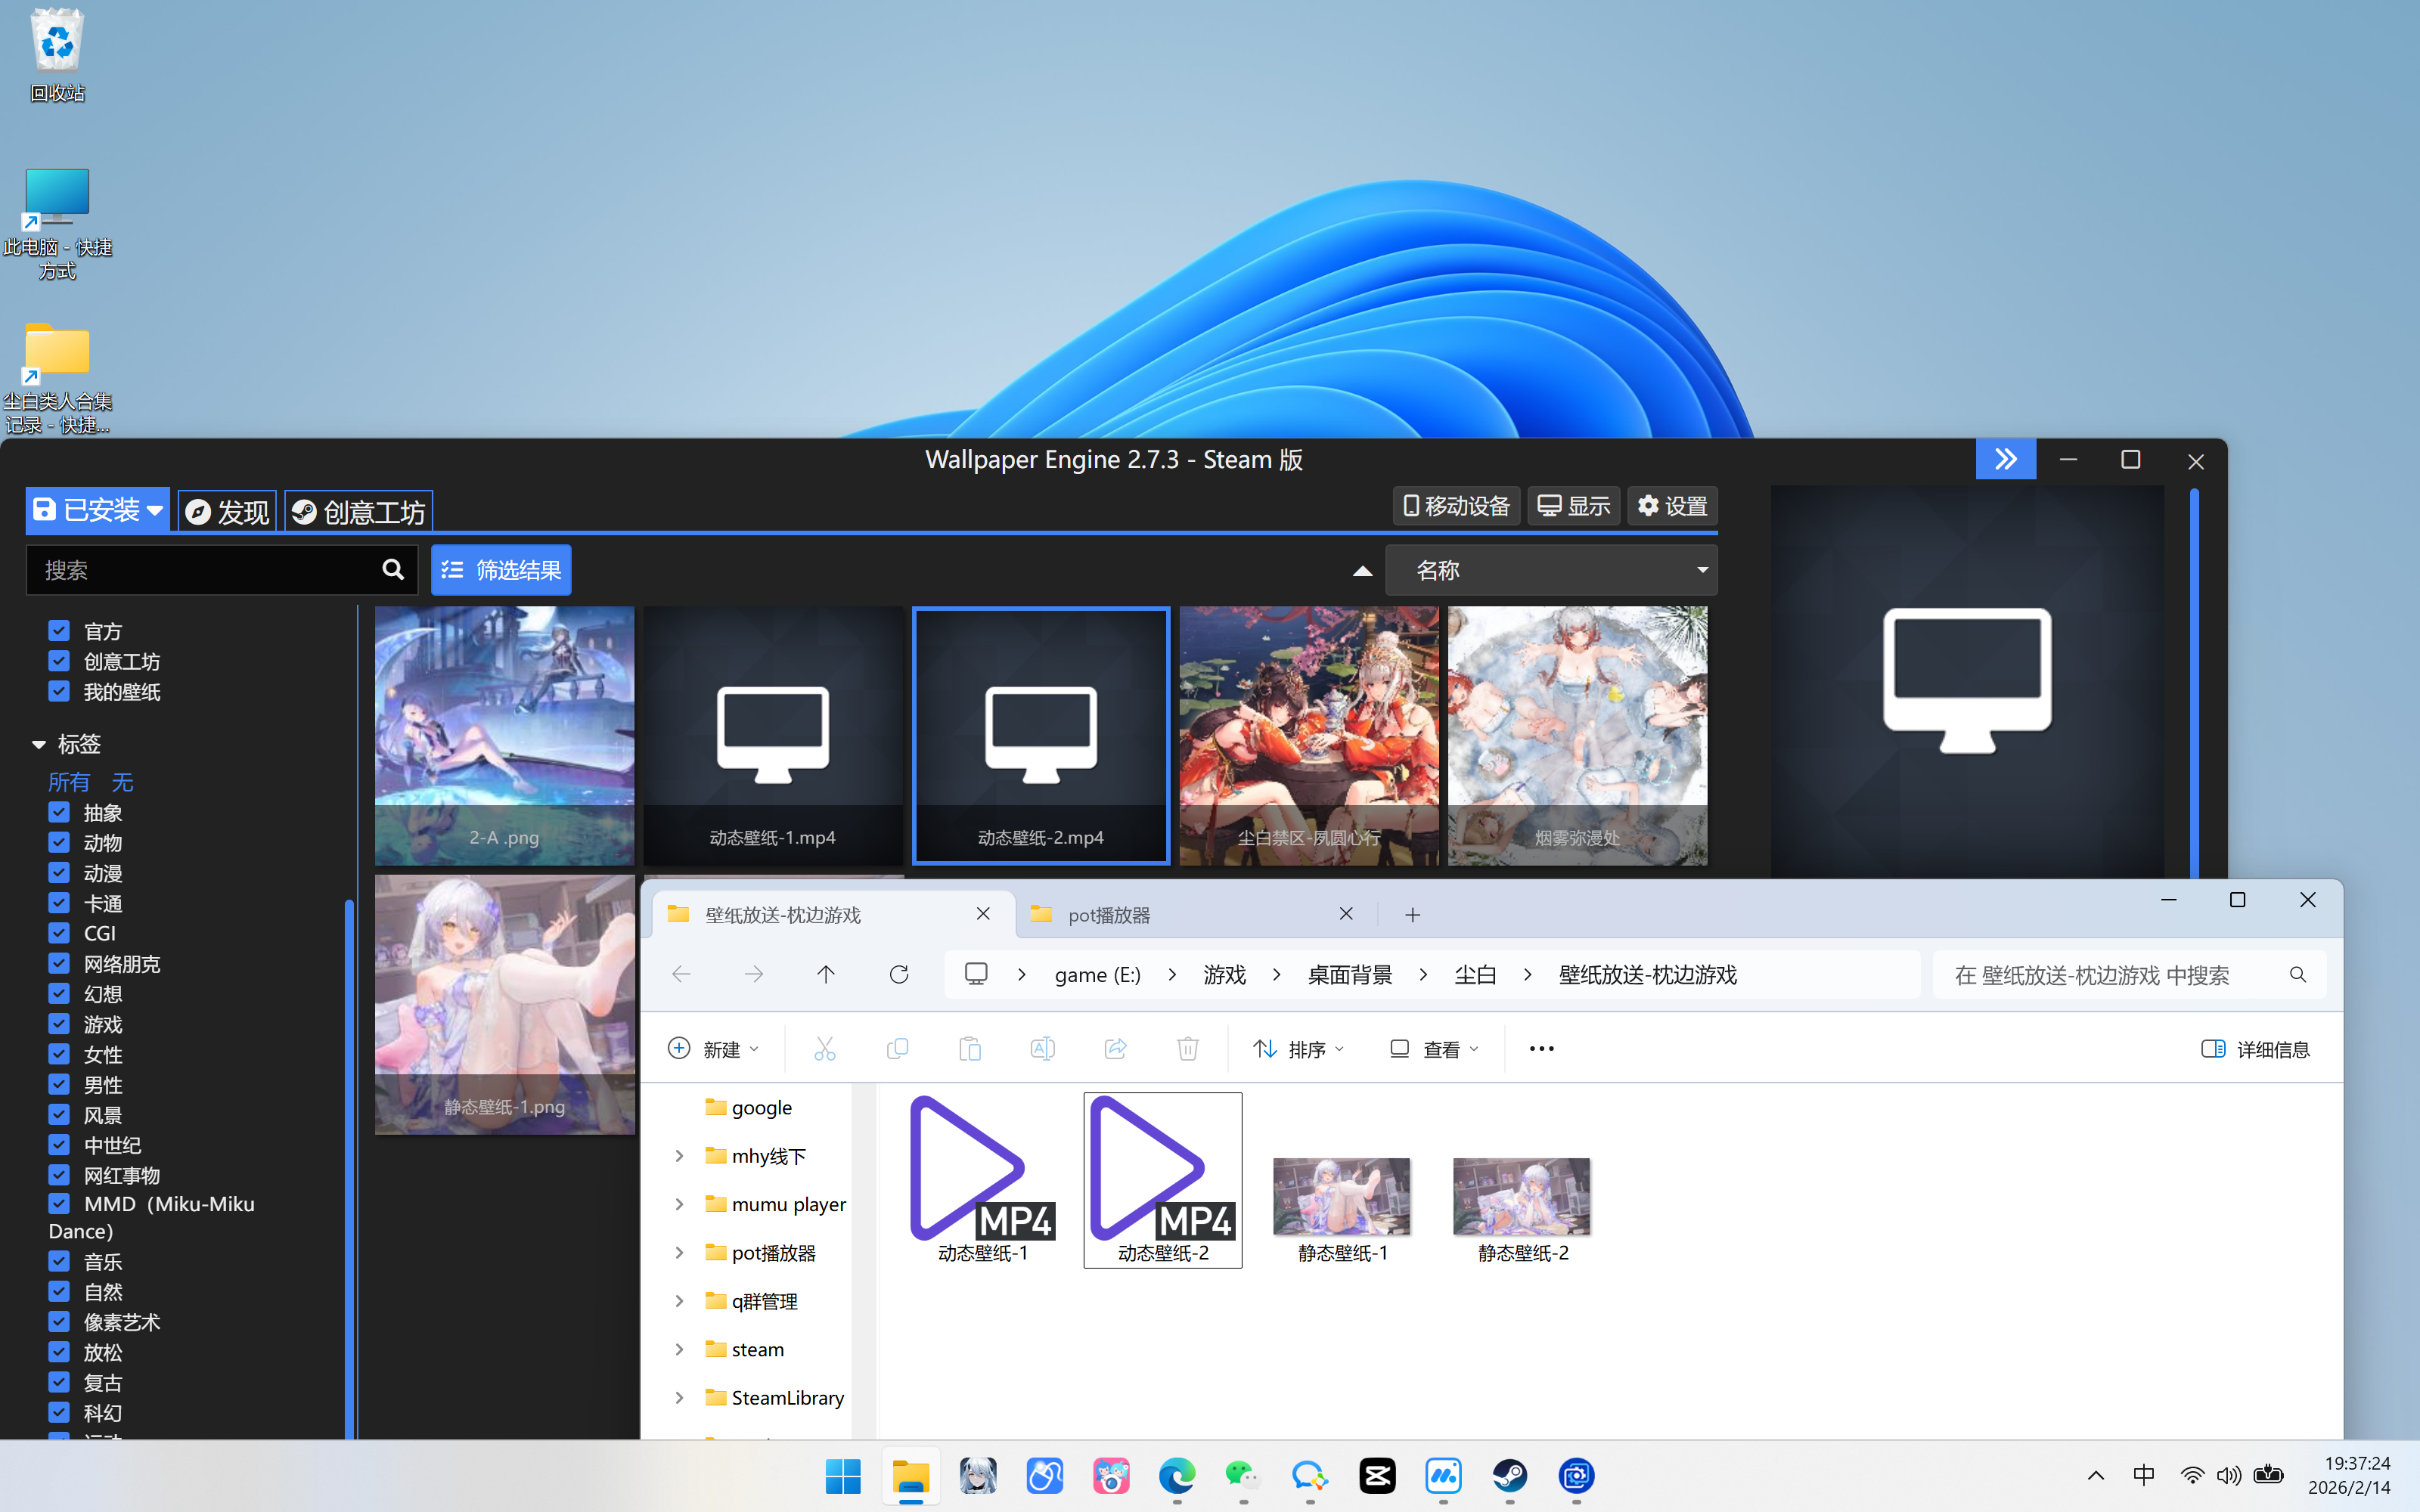Toggle the 像素艺术 tag checkbox
This screenshot has height=1512, width=2420.
coord(59,1322)
